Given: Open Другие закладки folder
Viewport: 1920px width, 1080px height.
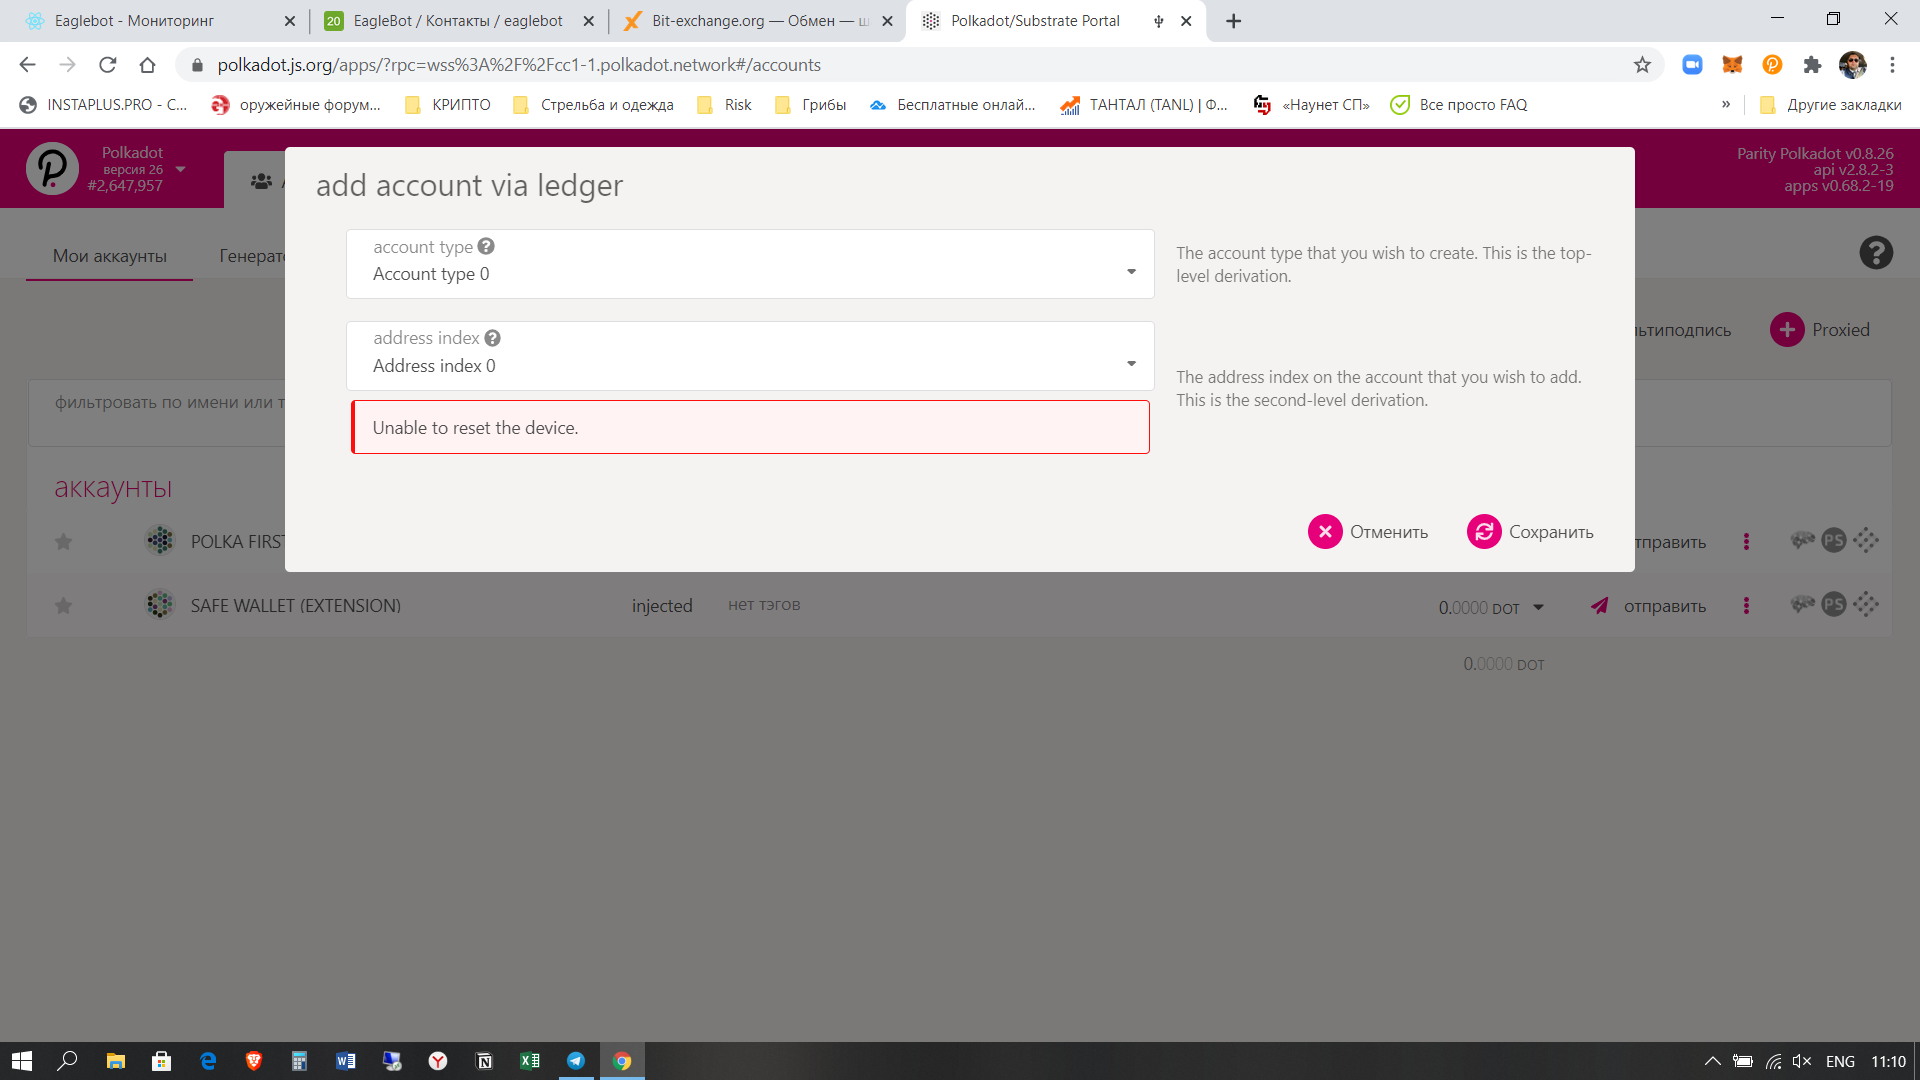Looking at the screenshot, I should pyautogui.click(x=1830, y=105).
